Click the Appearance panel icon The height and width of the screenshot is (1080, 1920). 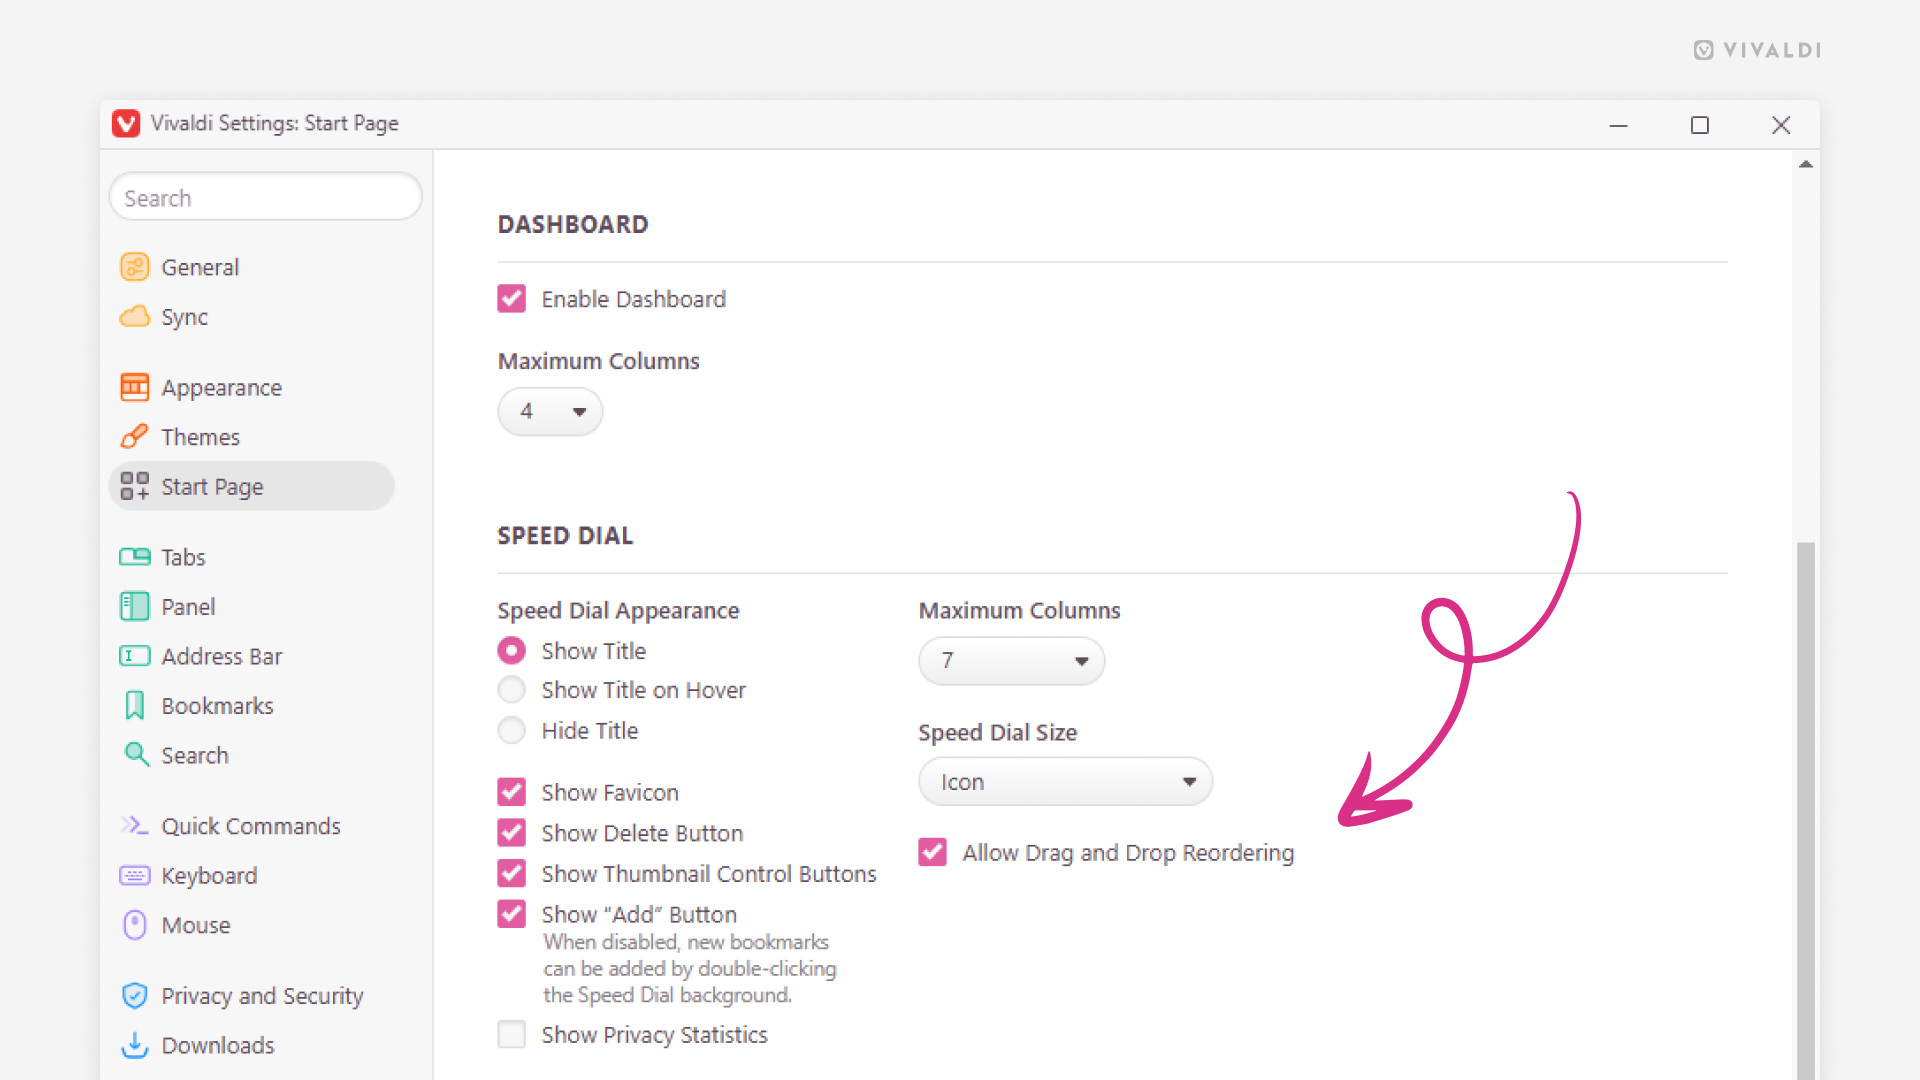[135, 387]
